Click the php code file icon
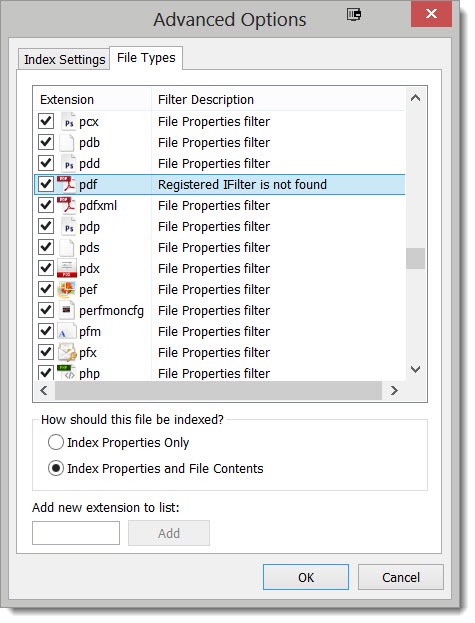The image size is (475, 623). [66, 372]
